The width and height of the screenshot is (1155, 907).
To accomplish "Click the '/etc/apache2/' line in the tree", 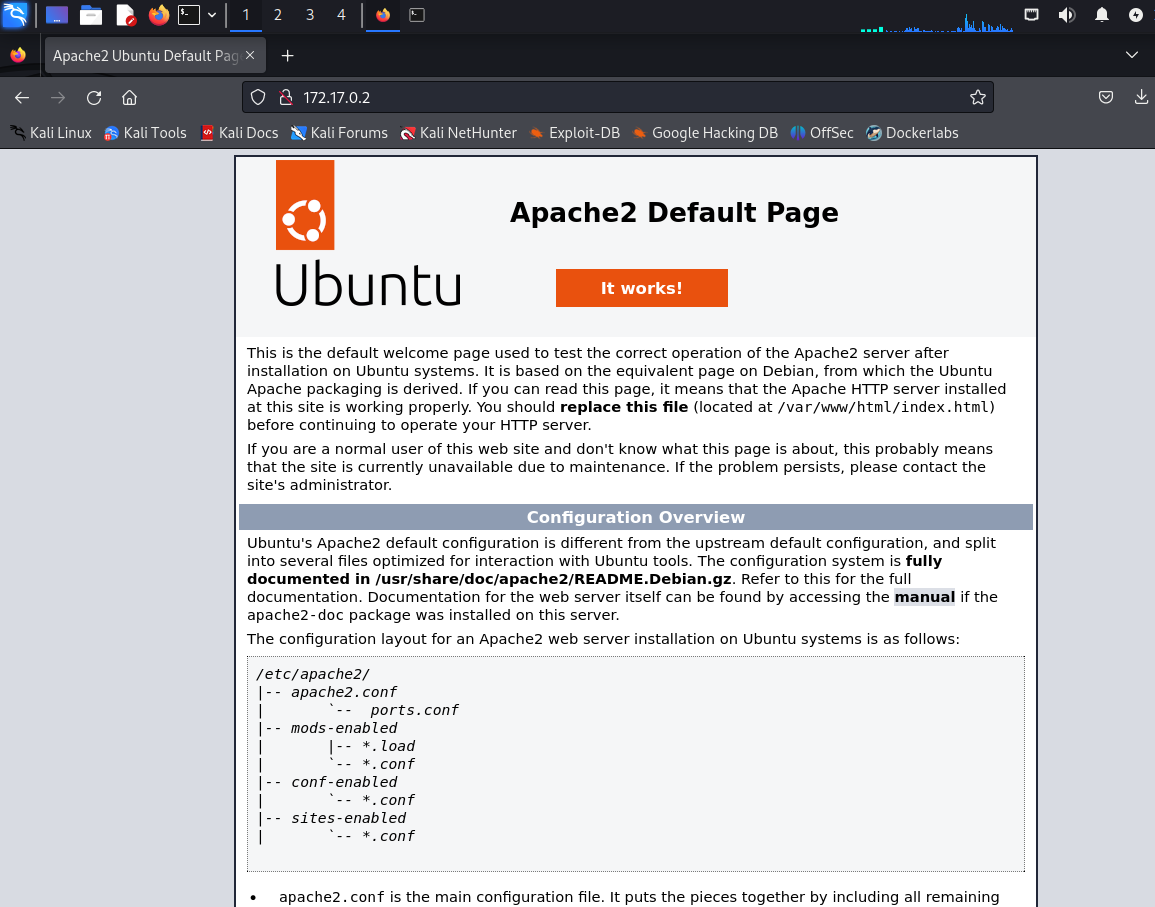I will pos(312,674).
